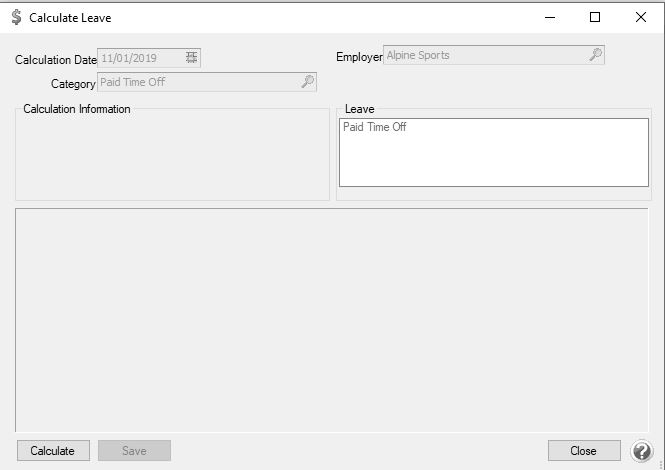Minimize the Calculate Leave window
This screenshot has height=470, width=665.
[x=549, y=17]
